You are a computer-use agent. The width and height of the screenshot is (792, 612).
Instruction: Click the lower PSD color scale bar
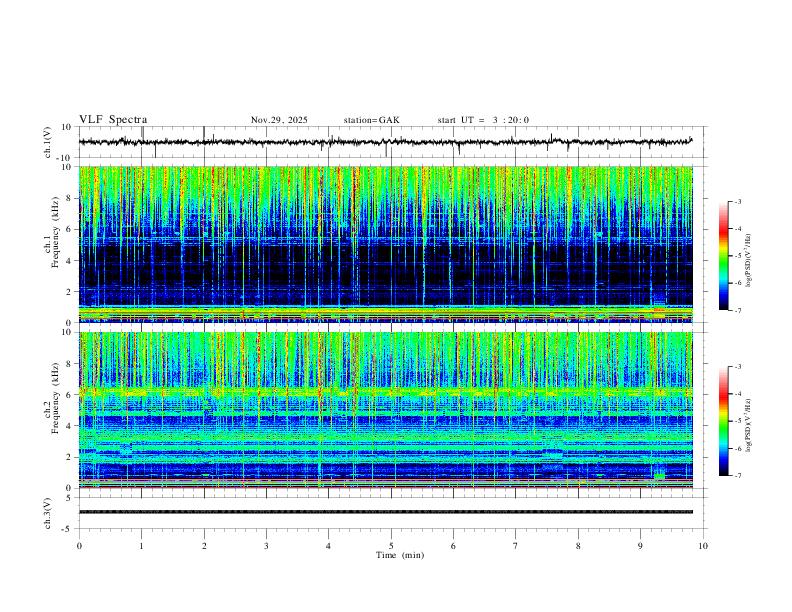[723, 421]
